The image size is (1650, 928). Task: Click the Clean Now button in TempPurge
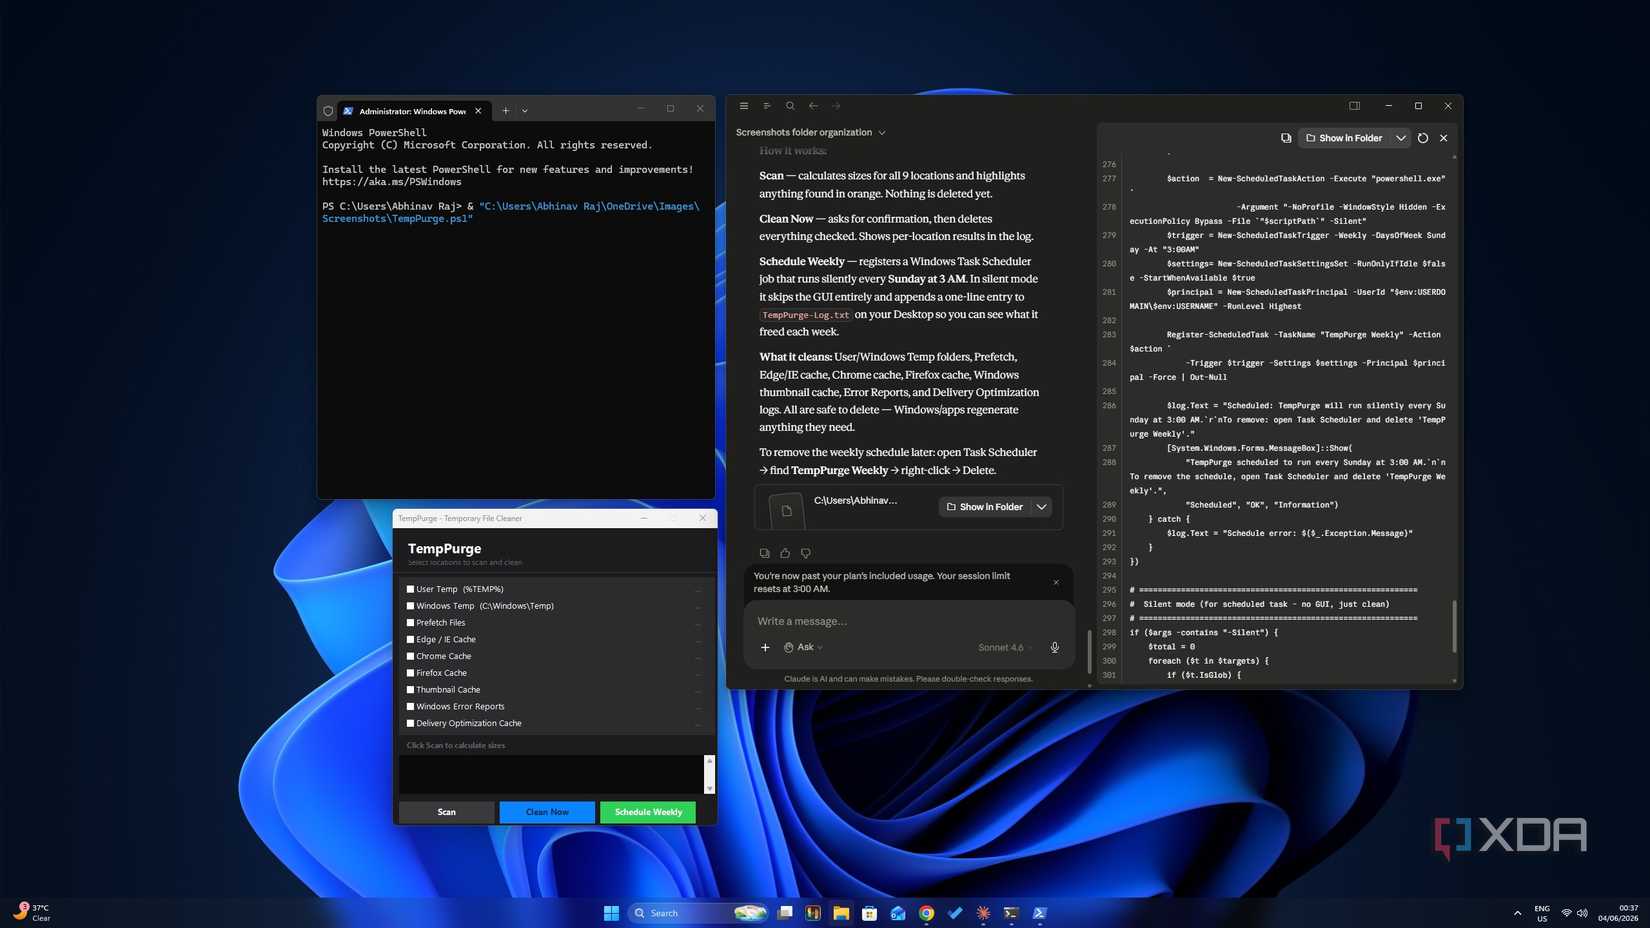(x=547, y=812)
